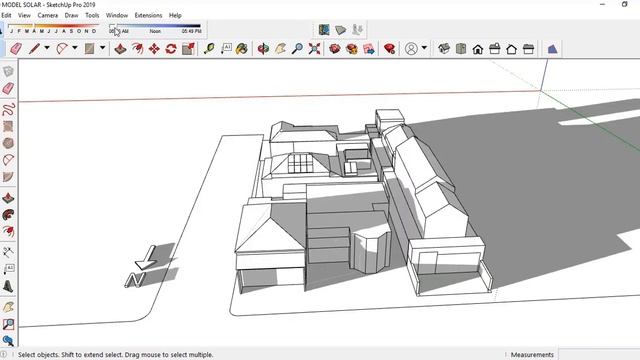
Task: Click the Measurements input box
Action: (598, 354)
